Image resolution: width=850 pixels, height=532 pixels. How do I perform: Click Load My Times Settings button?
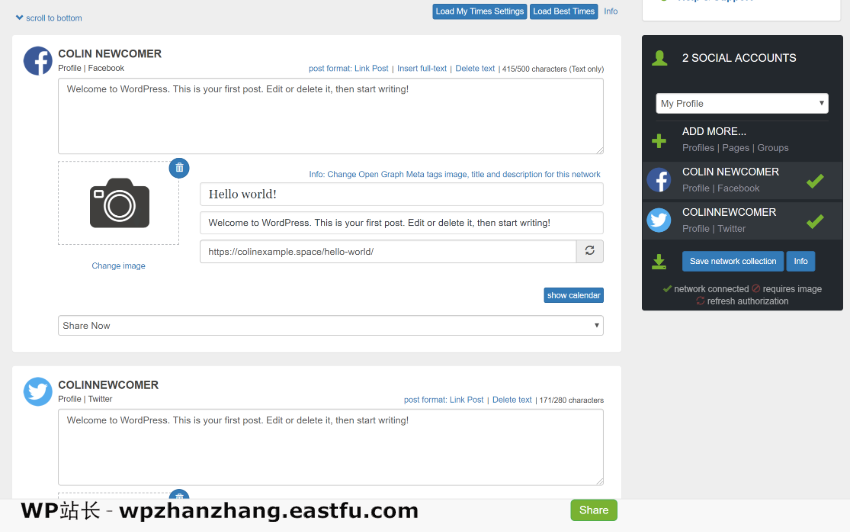[x=480, y=11]
